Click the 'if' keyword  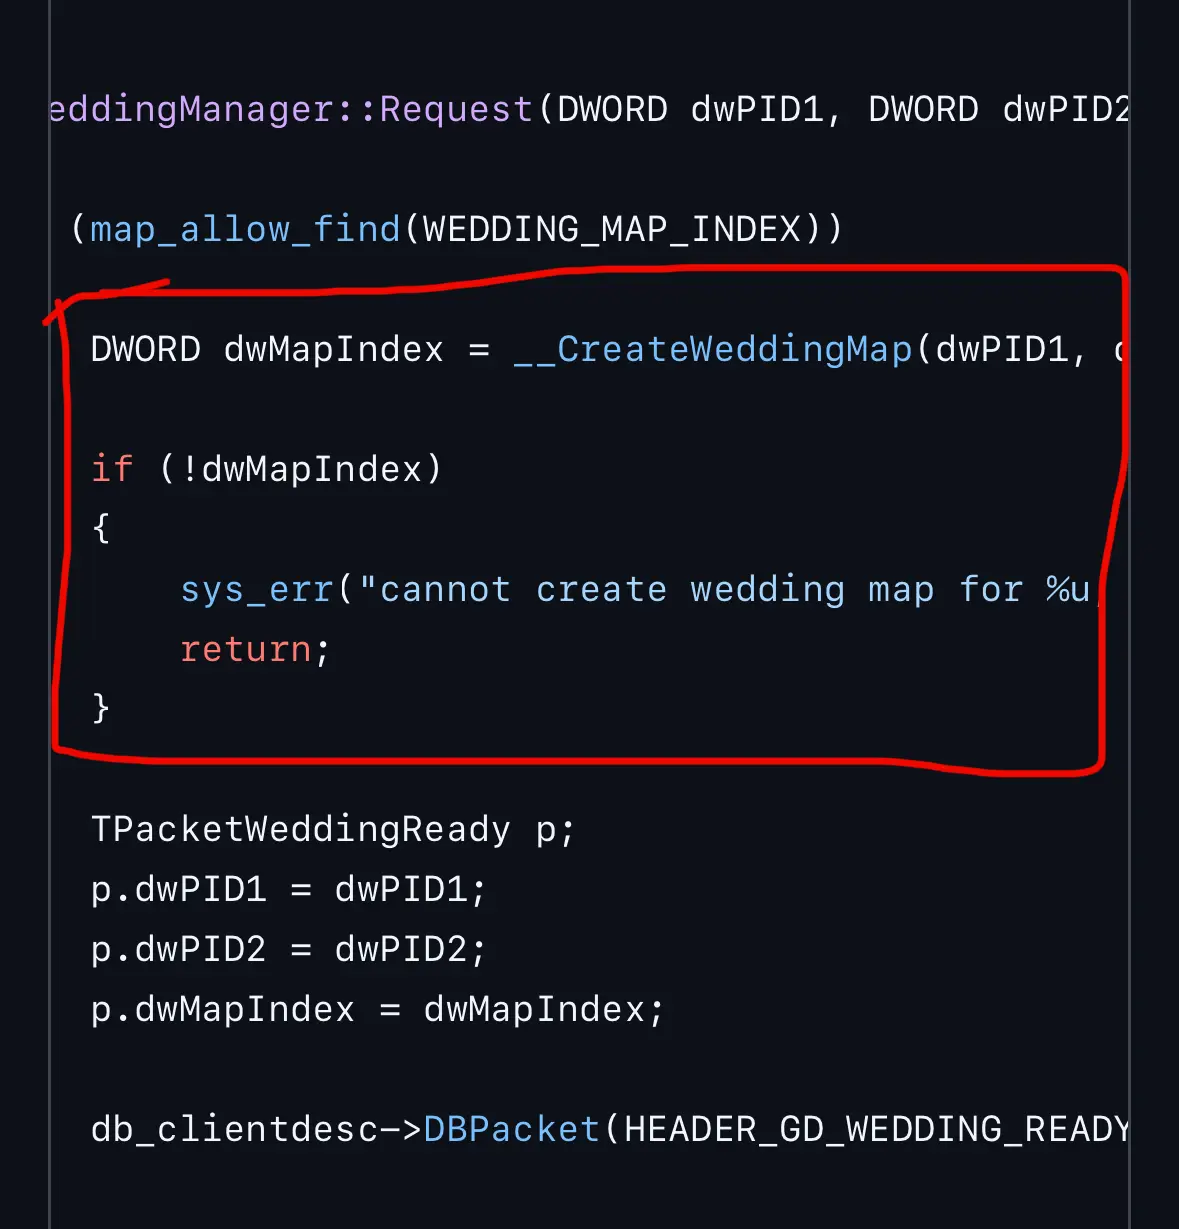[111, 469]
